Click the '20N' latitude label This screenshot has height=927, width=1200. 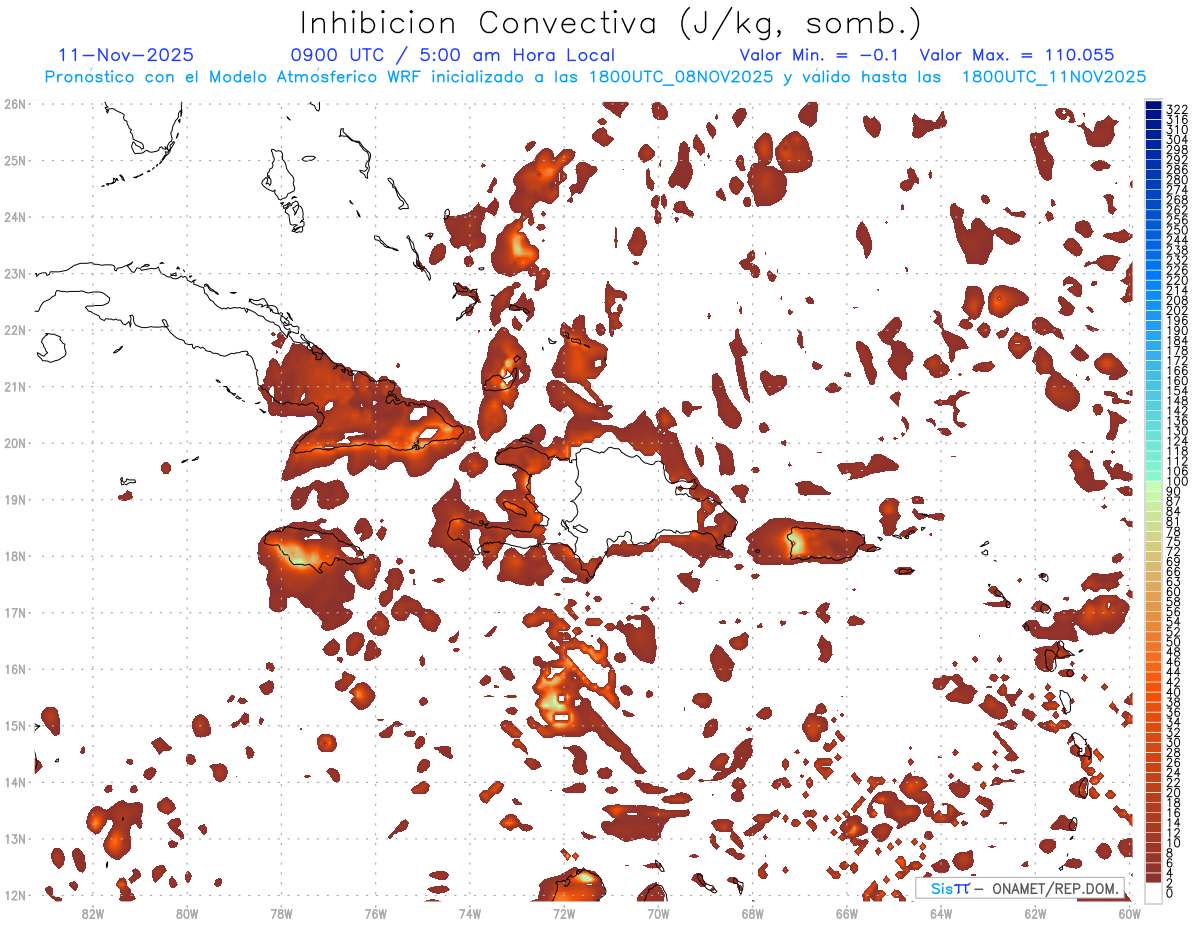15,443
